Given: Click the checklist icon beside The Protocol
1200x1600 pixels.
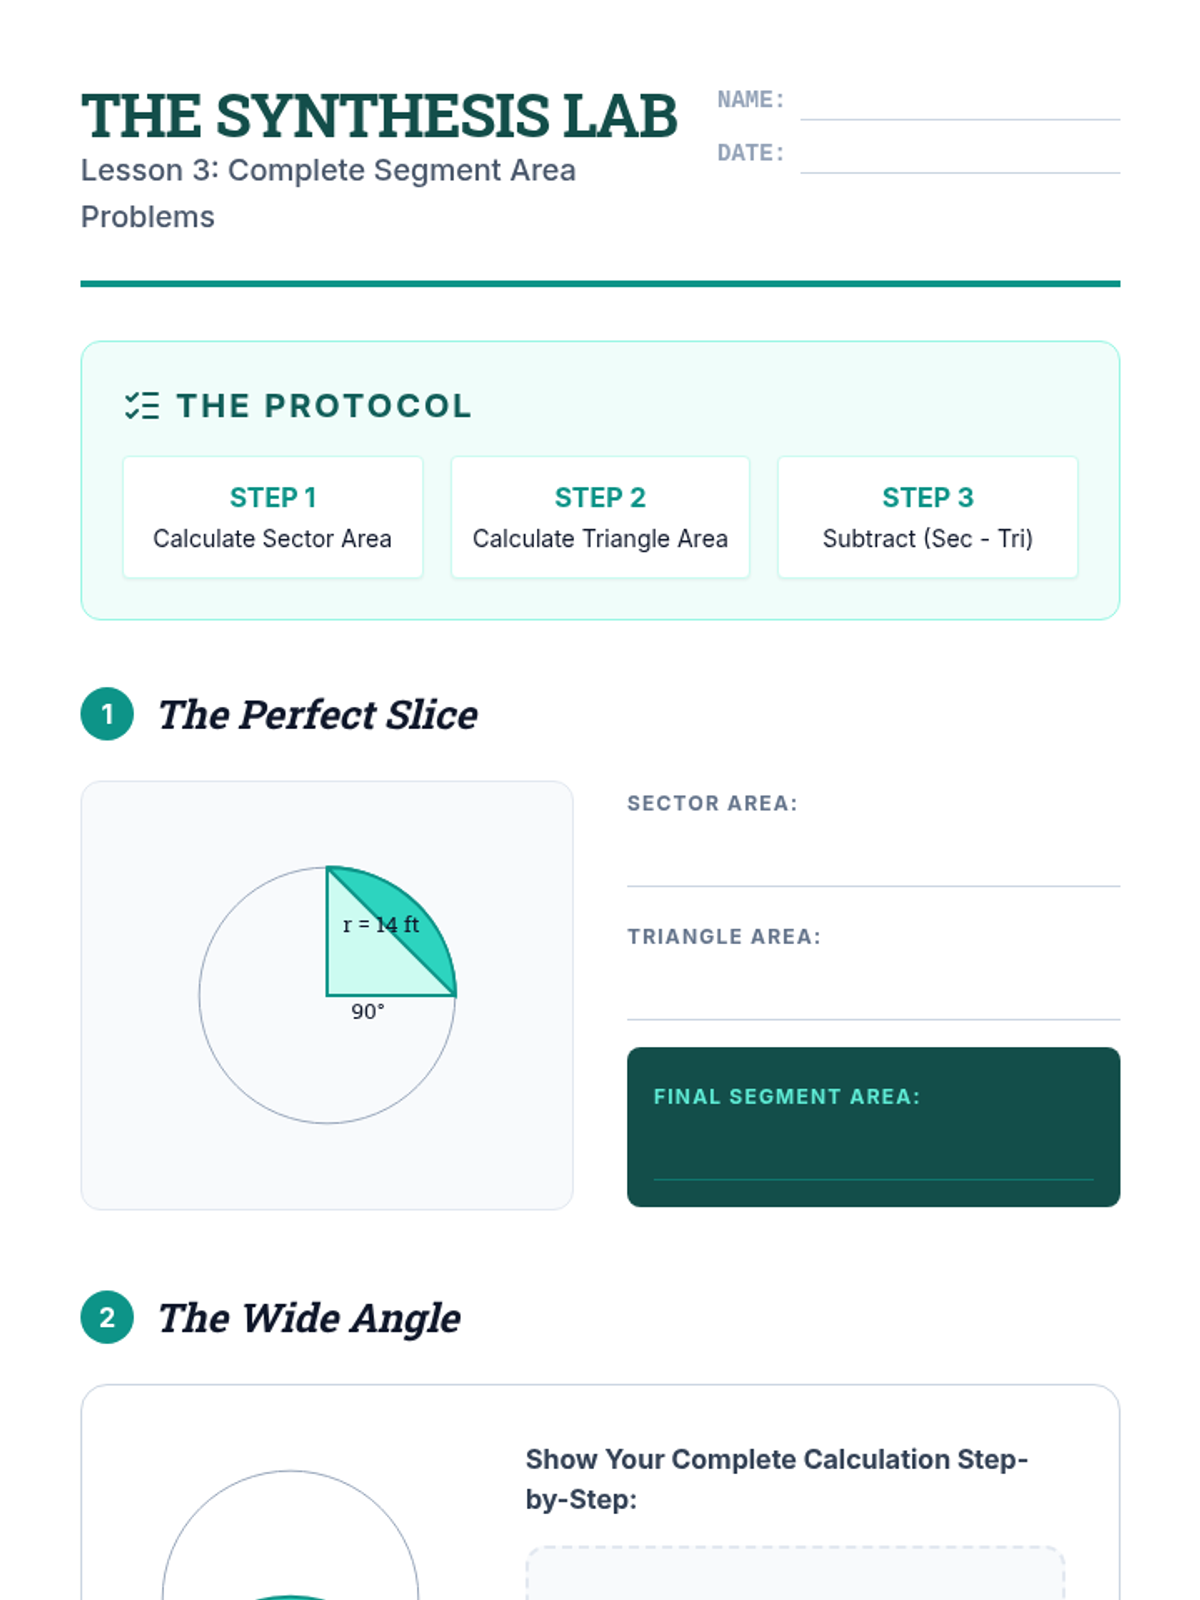Looking at the screenshot, I should coord(142,406).
